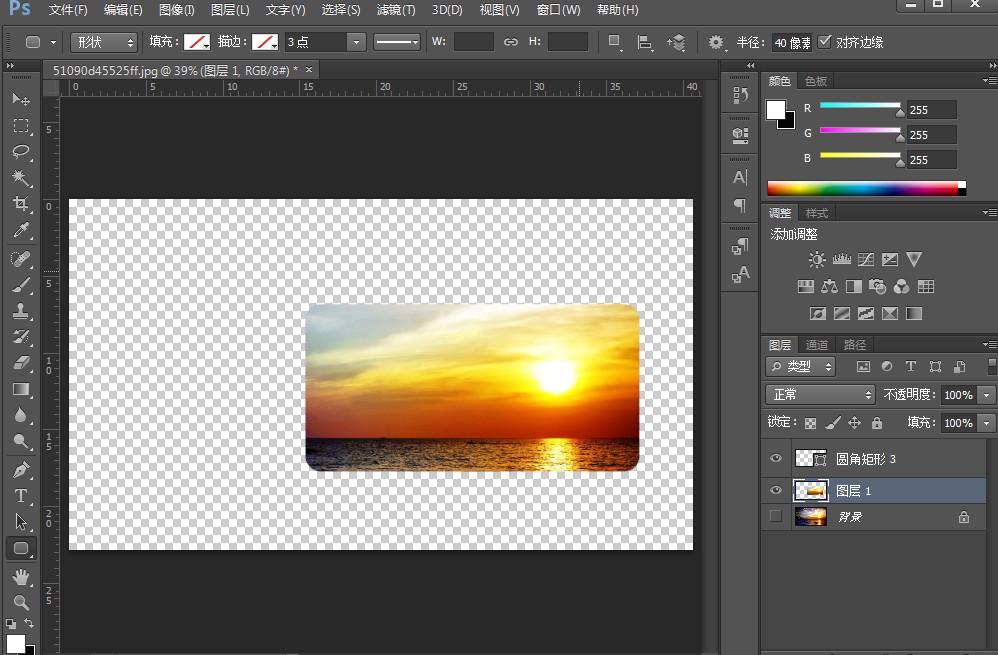Open the 正常 blend mode dropdown
The image size is (998, 655).
pyautogui.click(x=820, y=395)
